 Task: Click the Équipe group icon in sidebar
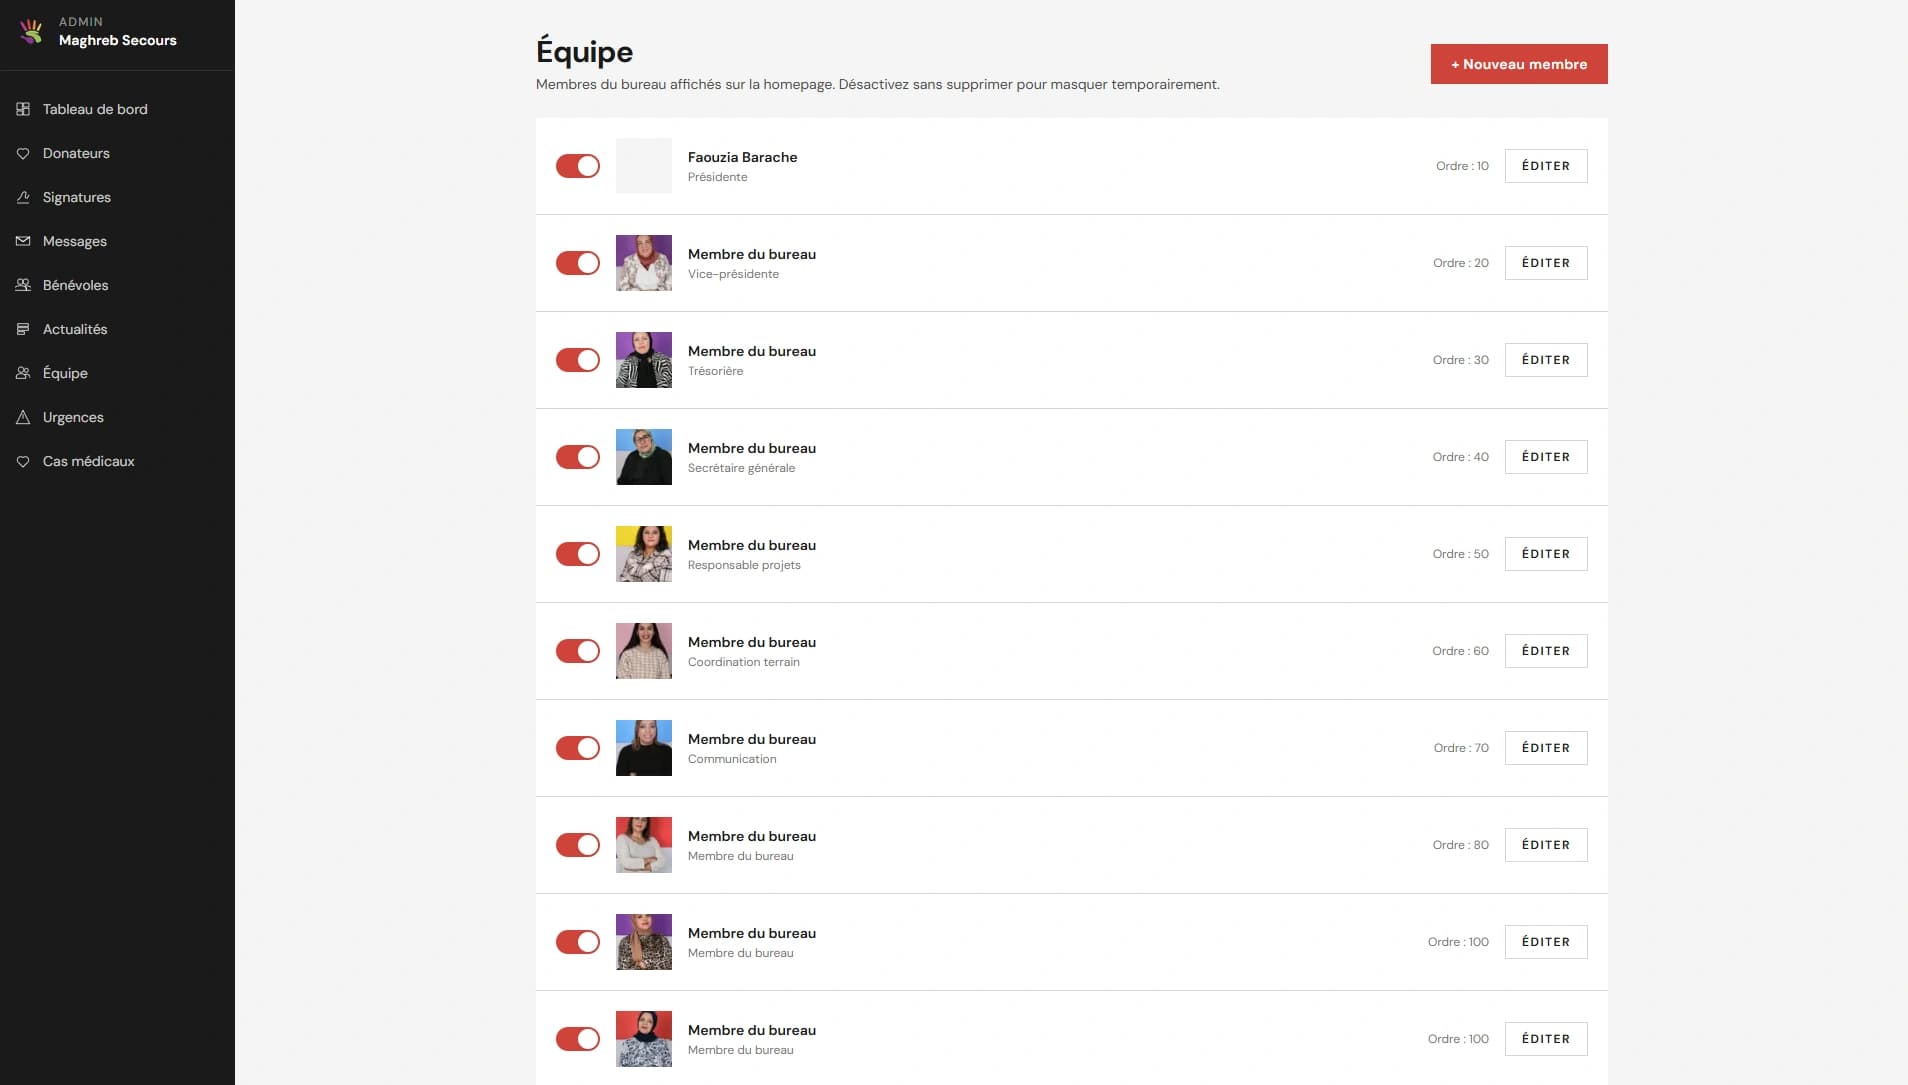tap(23, 373)
